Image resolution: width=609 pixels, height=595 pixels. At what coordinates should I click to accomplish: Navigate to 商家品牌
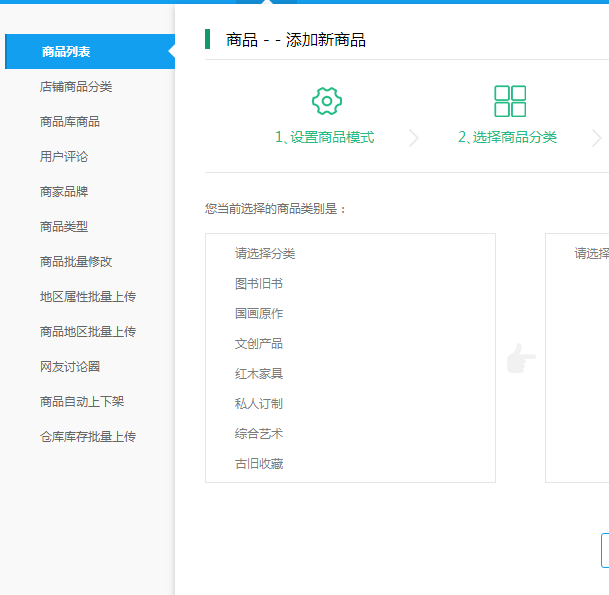click(x=64, y=192)
